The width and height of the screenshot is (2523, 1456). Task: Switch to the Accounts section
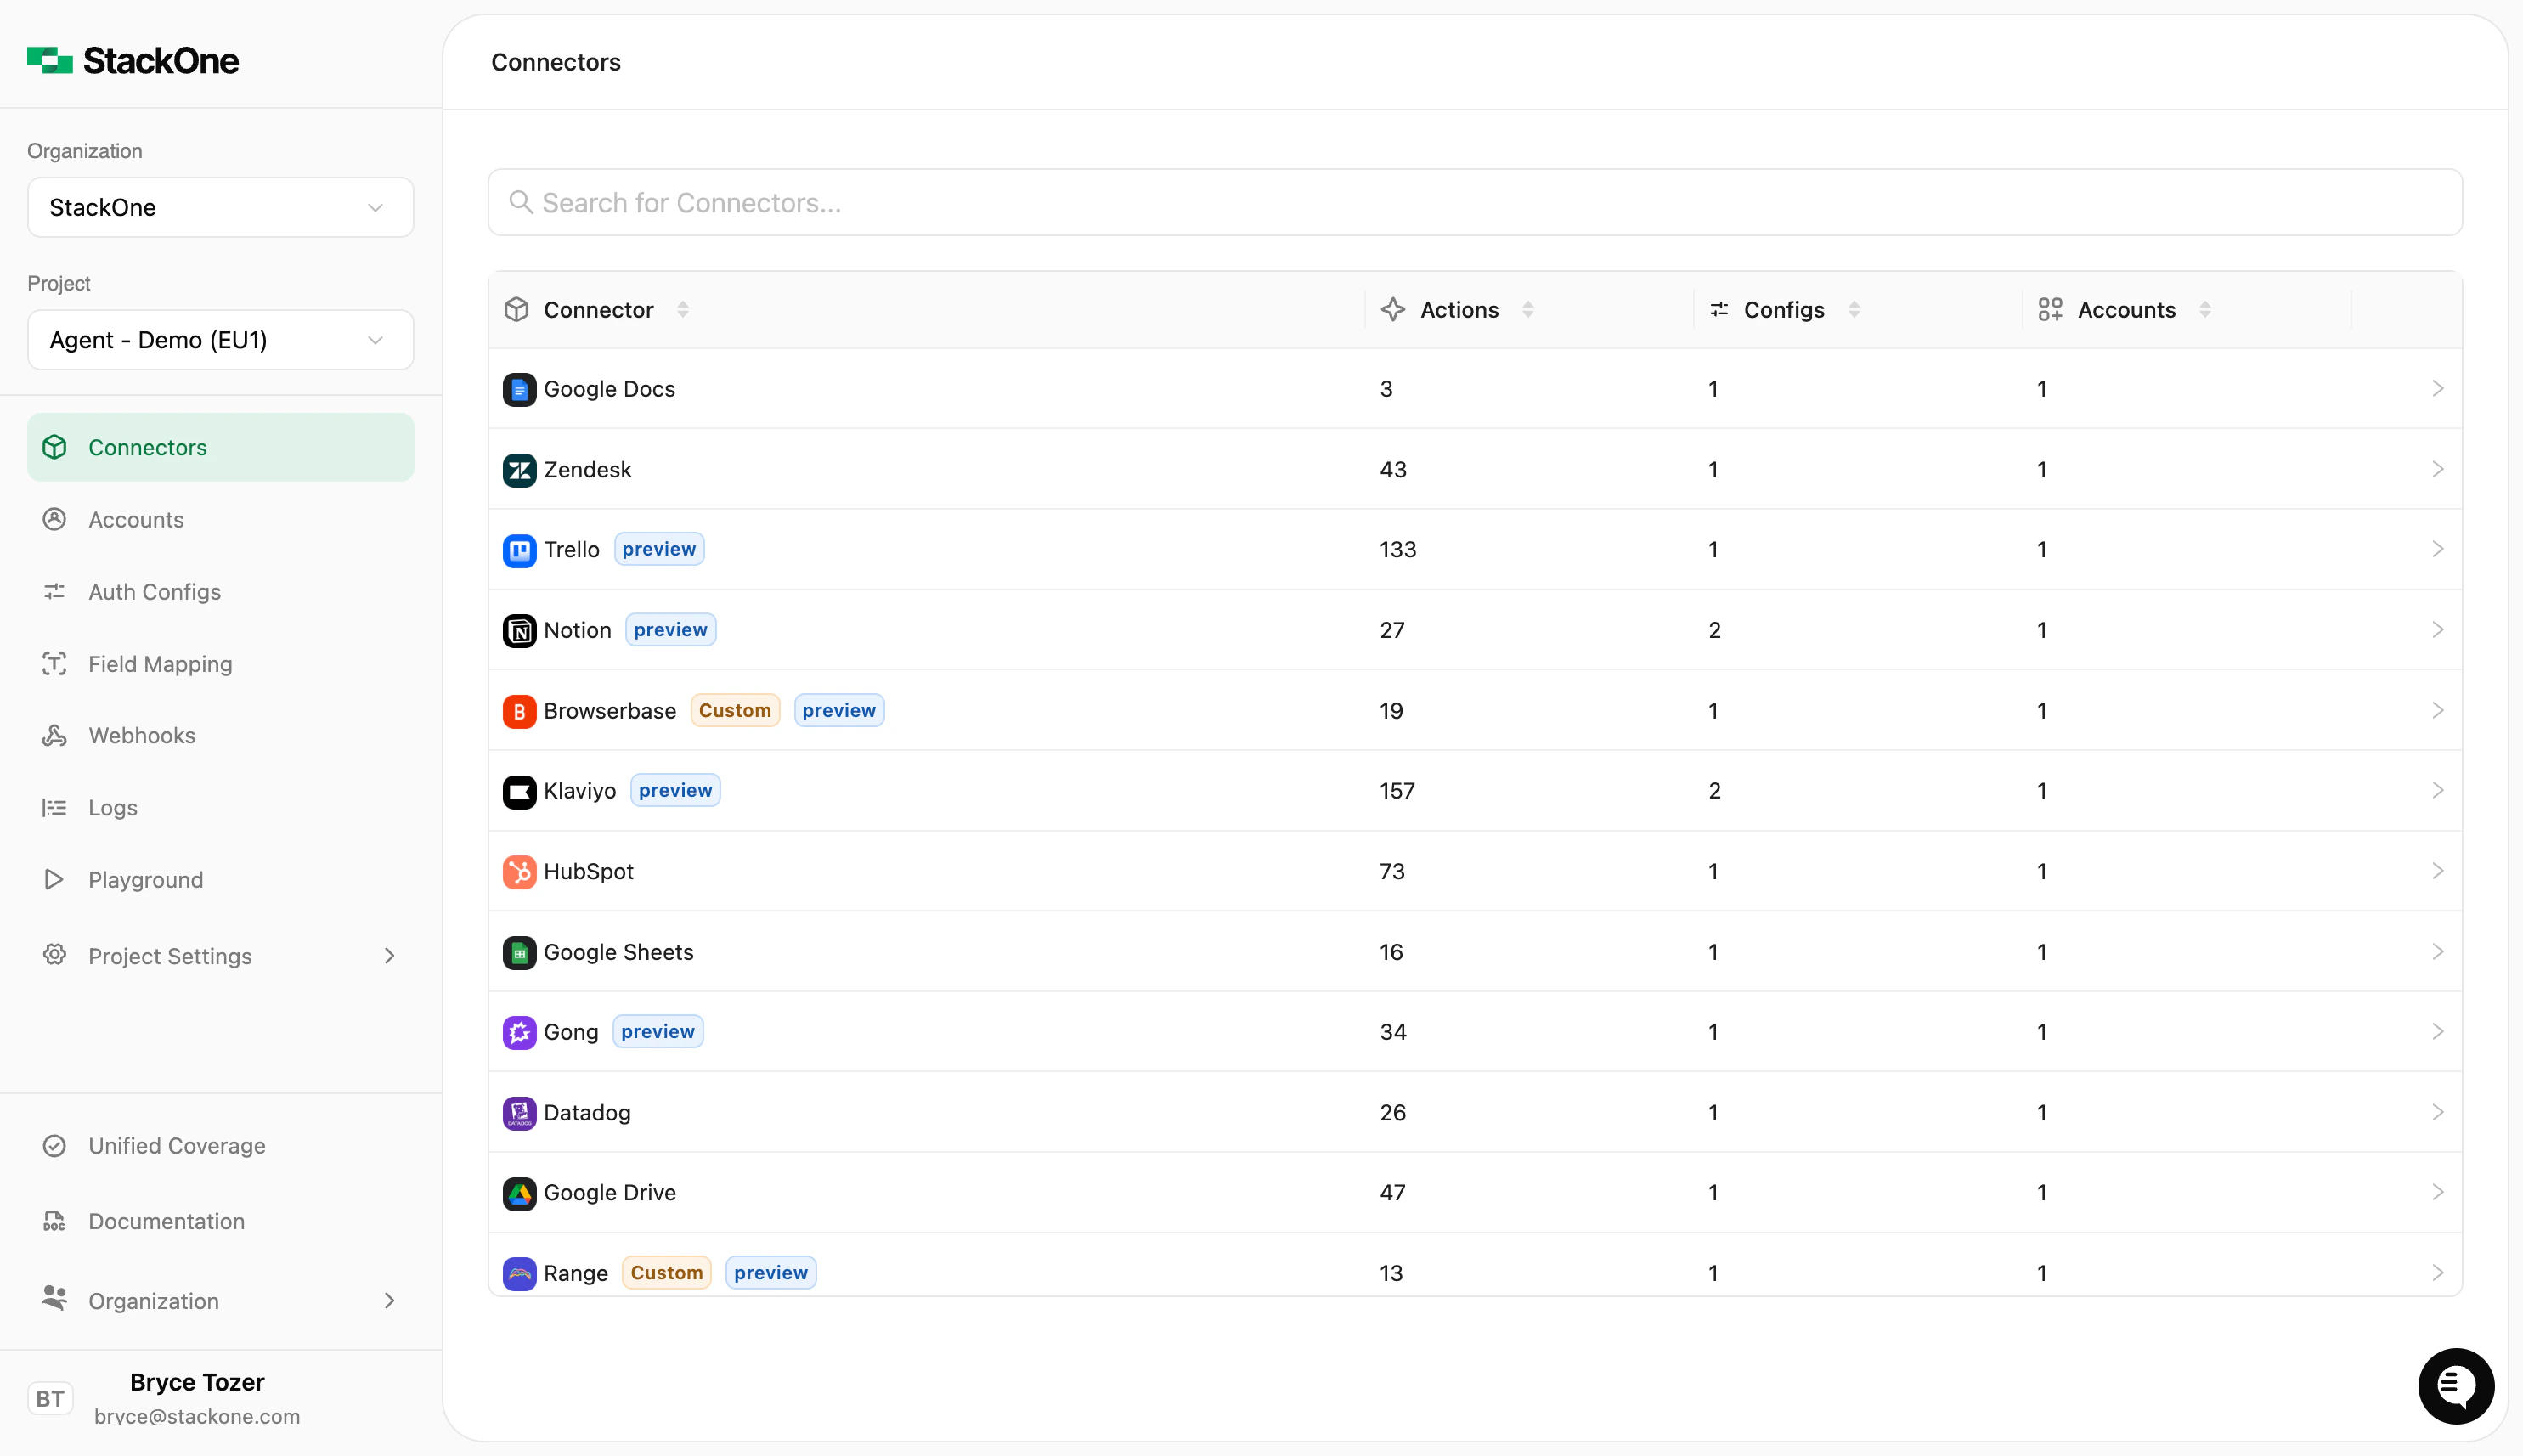coord(137,519)
